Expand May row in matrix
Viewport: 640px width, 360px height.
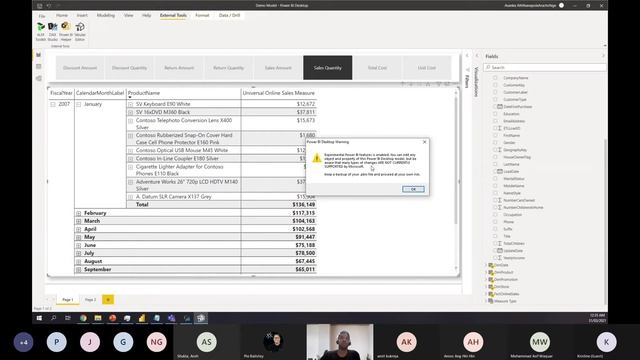78,237
